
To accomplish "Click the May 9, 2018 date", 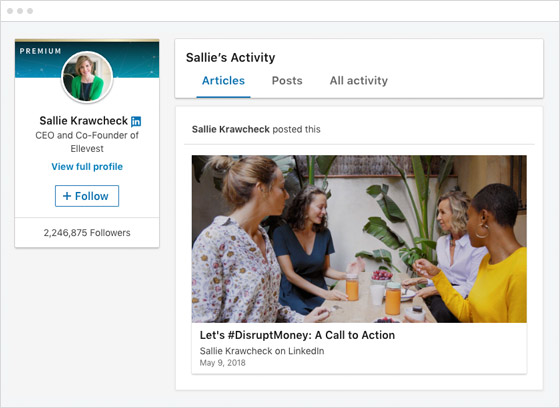I will (x=222, y=363).
